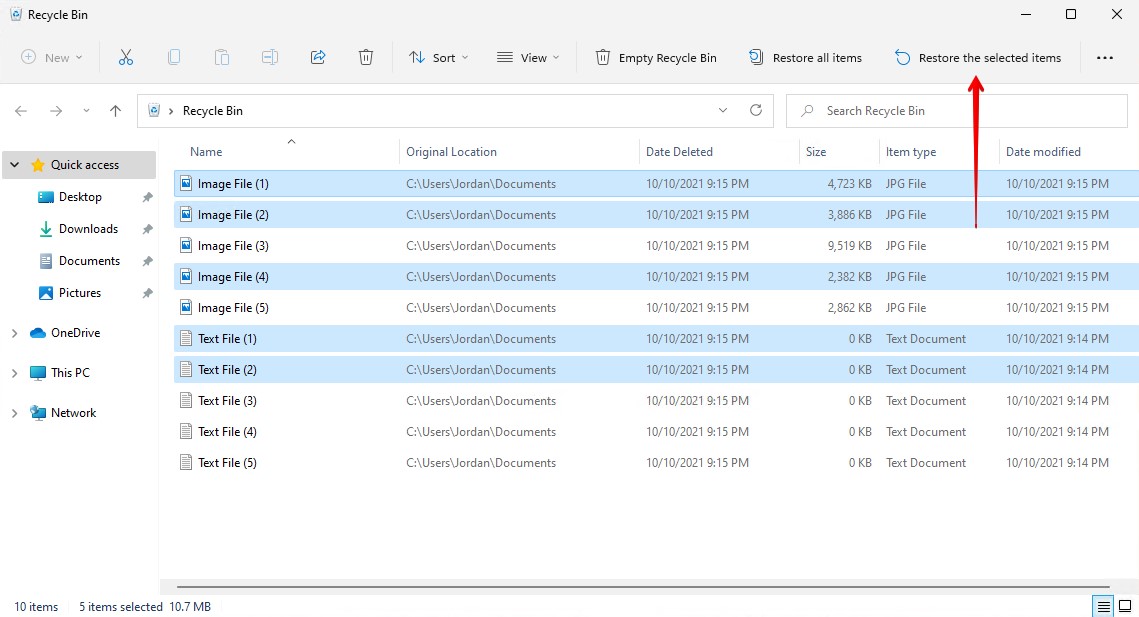Expand This PC in the navigation pane

point(17,372)
